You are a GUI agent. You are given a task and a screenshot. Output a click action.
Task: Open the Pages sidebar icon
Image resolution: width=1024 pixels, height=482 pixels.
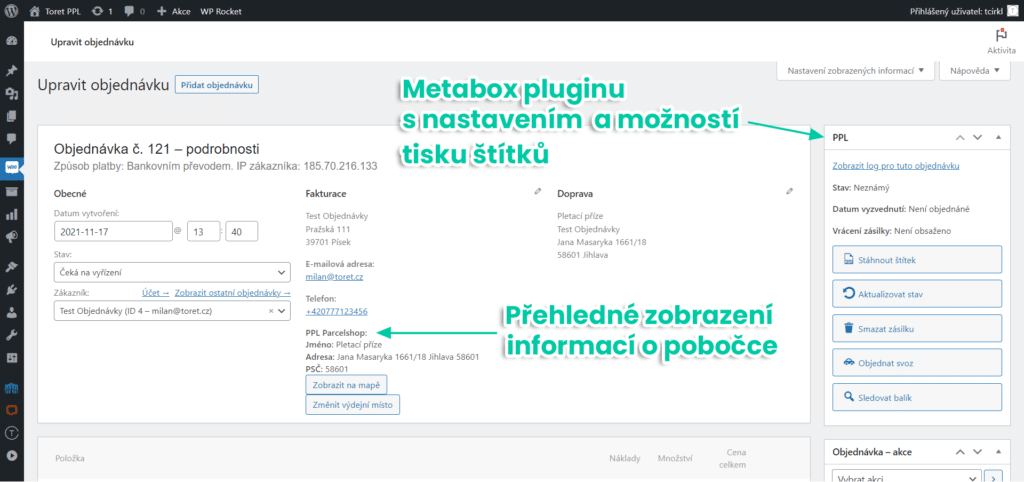click(11, 116)
